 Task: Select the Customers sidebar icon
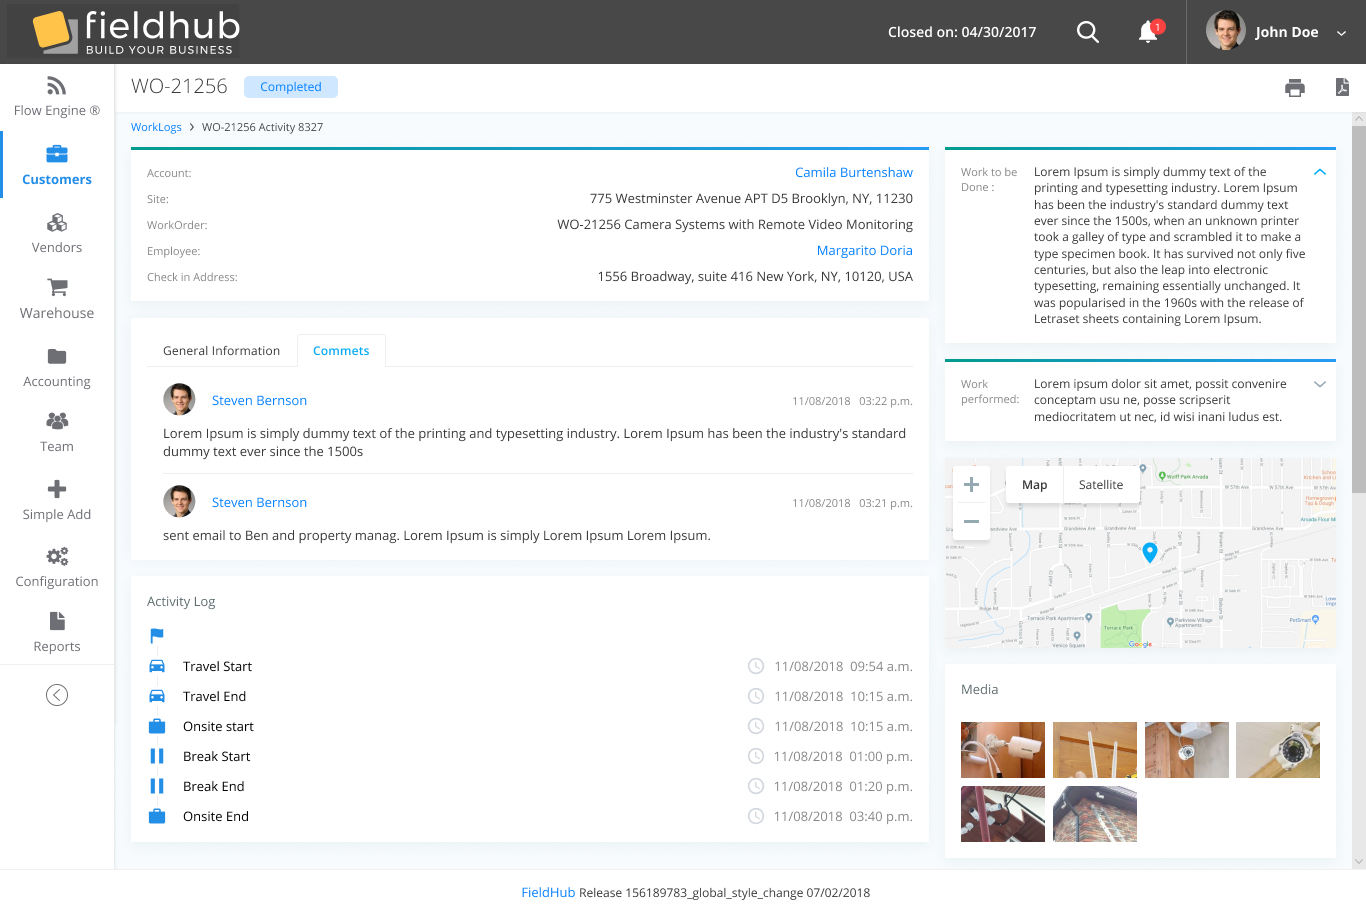[56, 165]
